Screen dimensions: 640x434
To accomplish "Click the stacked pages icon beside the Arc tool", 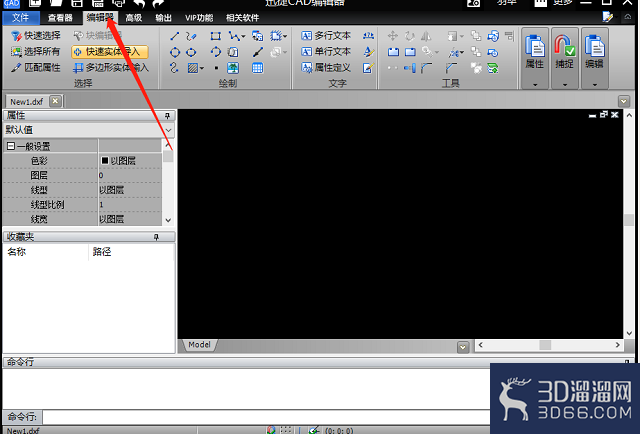I will click(233, 52).
